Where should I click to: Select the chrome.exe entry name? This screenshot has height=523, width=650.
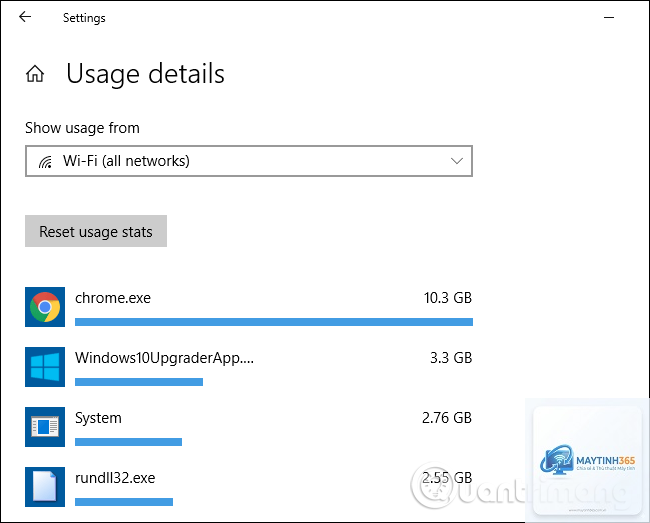tap(113, 298)
